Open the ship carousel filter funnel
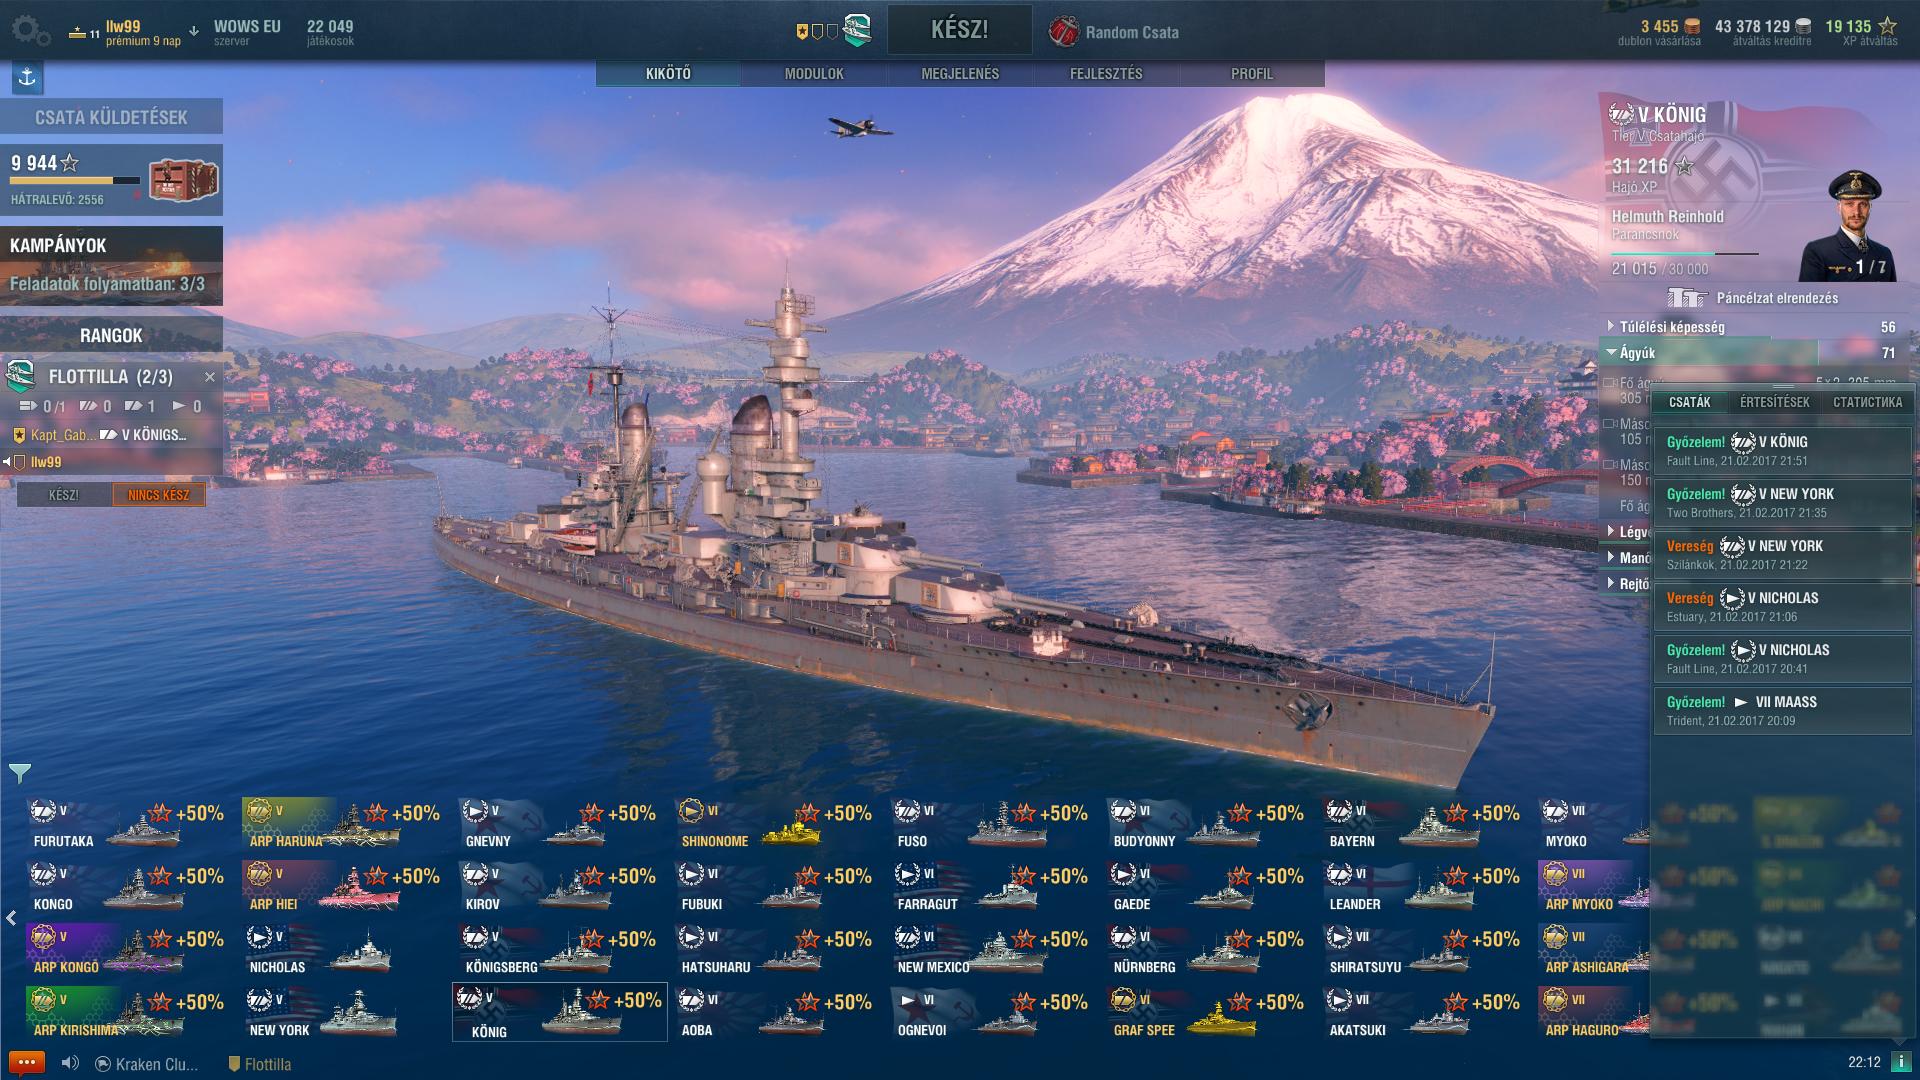 [20, 773]
